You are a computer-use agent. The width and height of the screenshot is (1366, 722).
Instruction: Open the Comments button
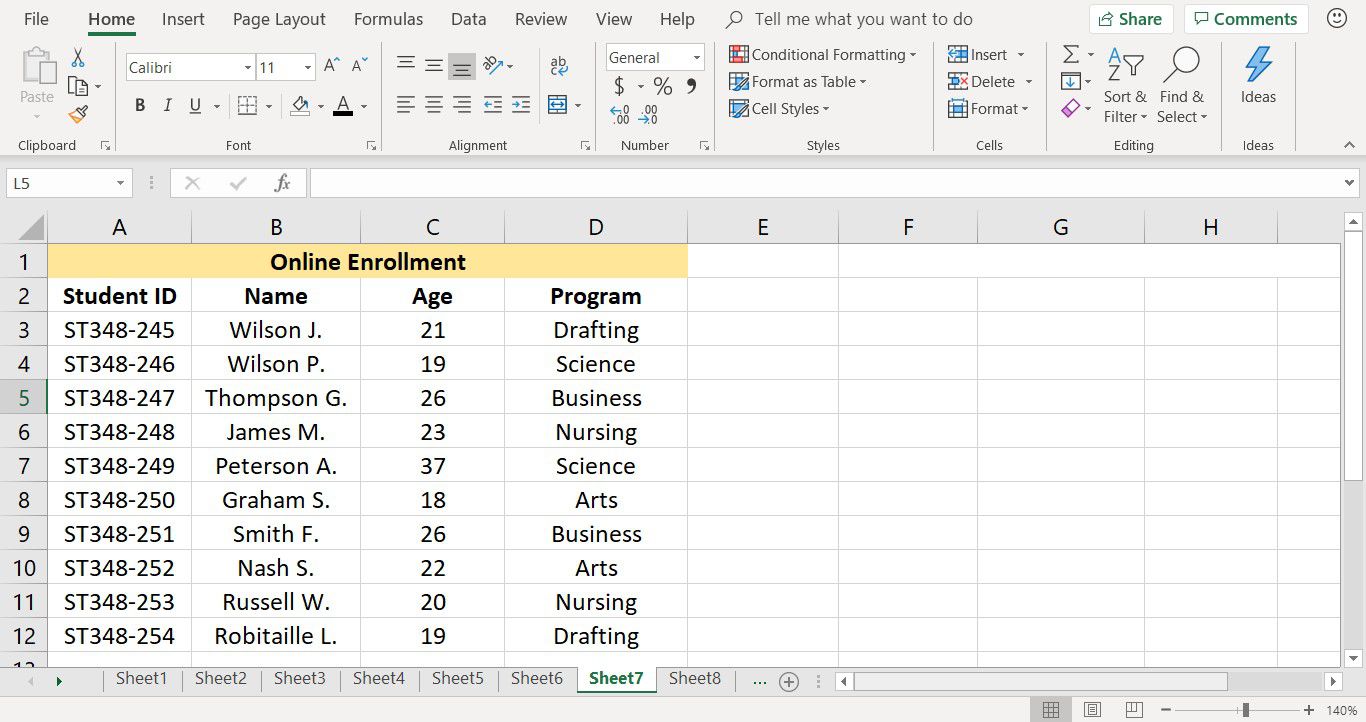point(1245,19)
